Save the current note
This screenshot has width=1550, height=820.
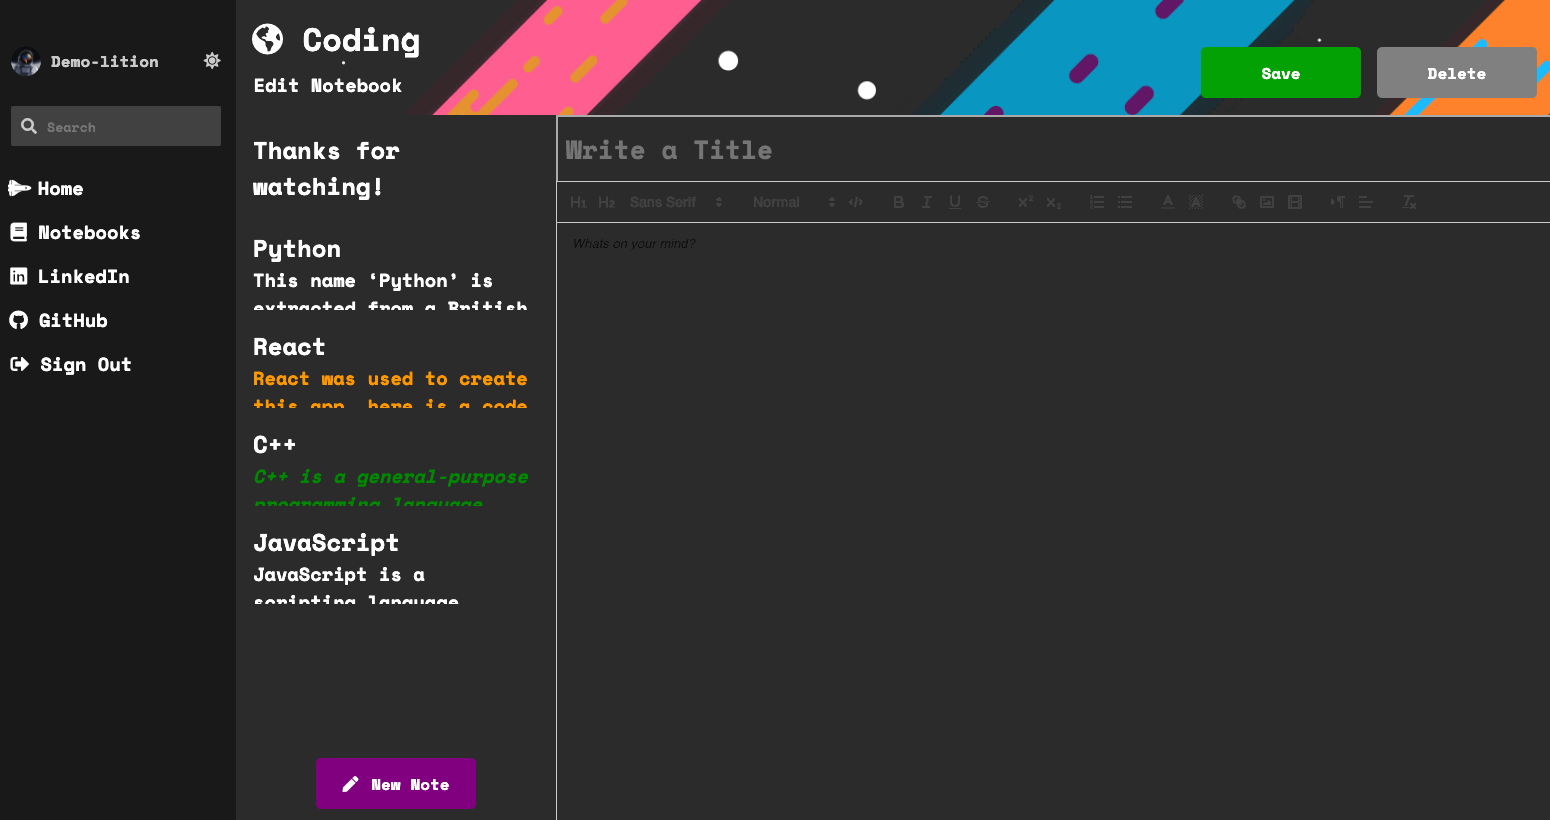(1281, 72)
